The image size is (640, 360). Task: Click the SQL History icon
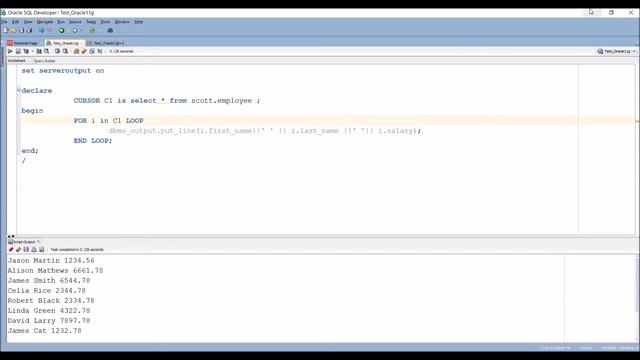tap(92, 51)
